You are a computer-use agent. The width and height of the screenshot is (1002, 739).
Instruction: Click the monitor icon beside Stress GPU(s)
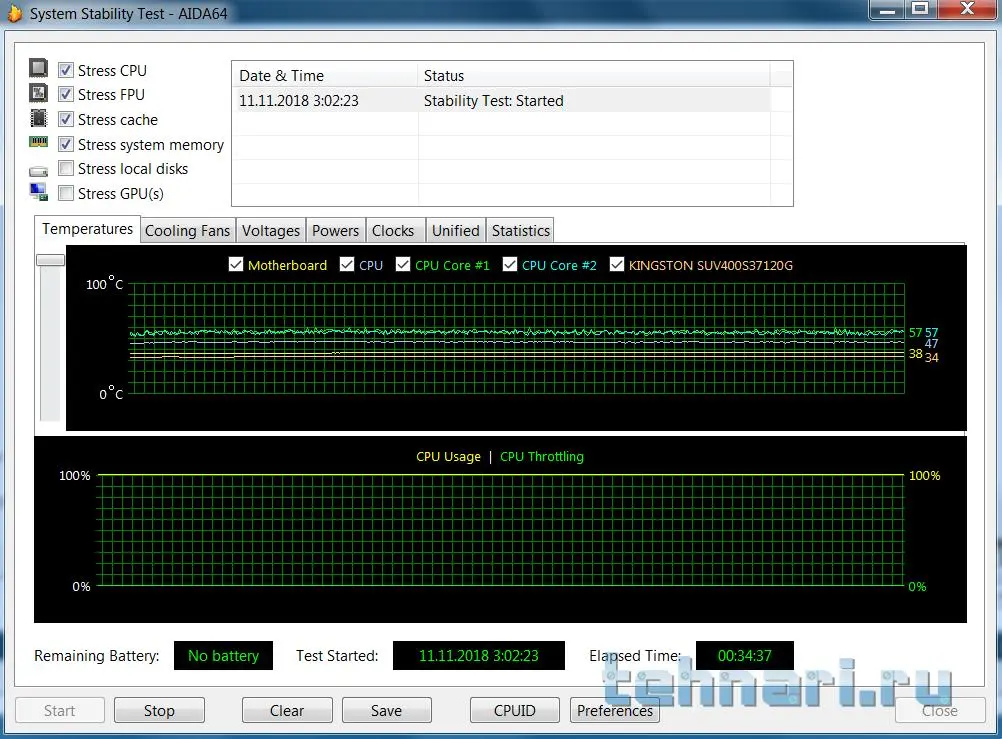pos(38,192)
